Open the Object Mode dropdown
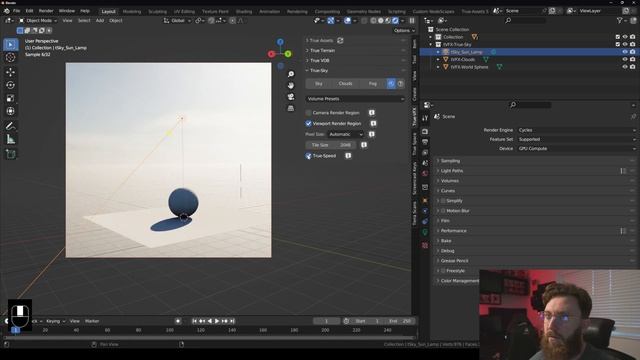 [x=38, y=20]
